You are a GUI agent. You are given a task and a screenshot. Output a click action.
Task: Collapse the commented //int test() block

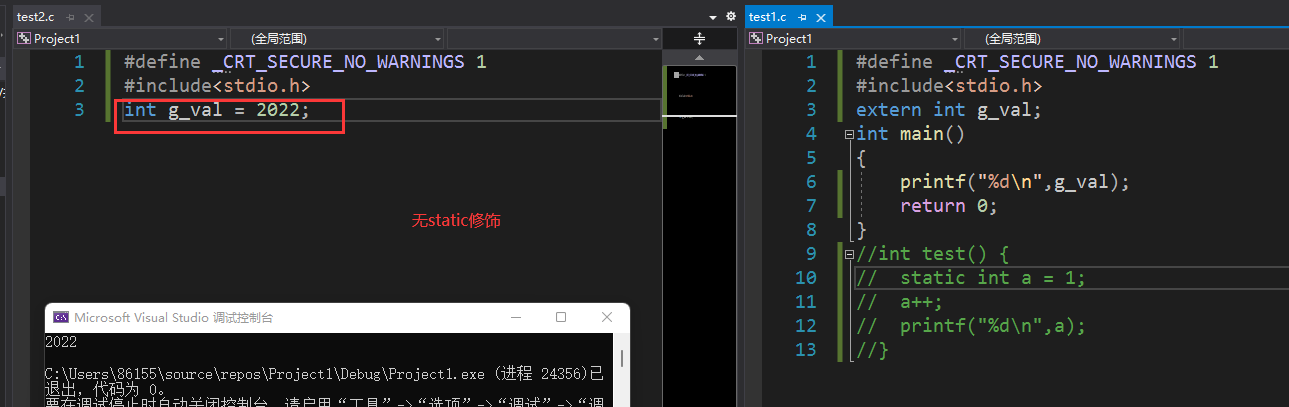tap(849, 254)
